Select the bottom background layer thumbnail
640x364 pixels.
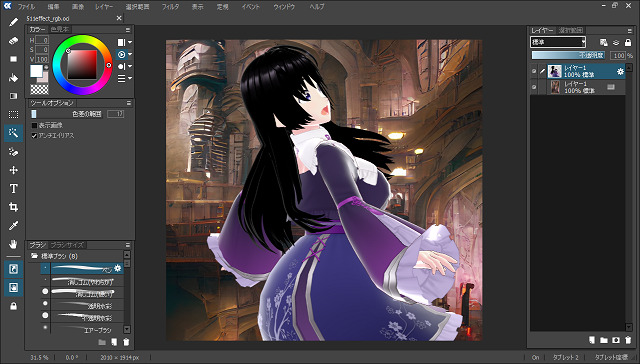click(x=555, y=87)
